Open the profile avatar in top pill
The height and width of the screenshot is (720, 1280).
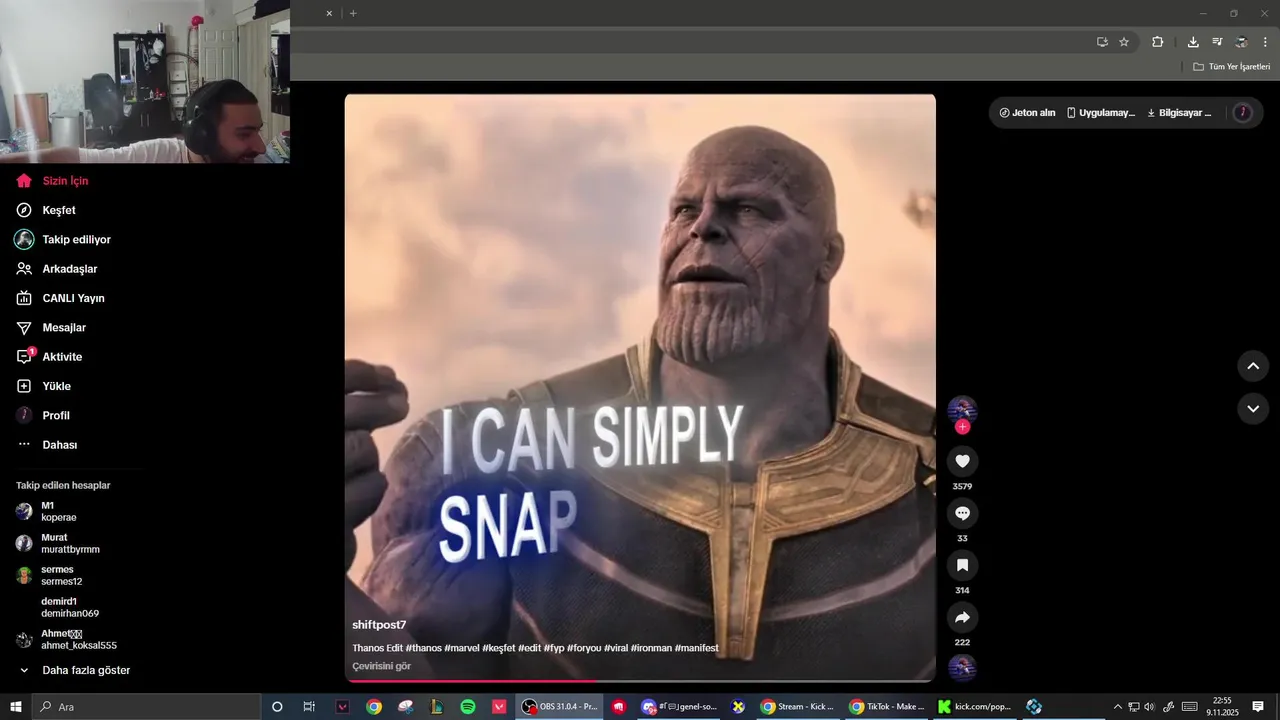tap(1243, 113)
